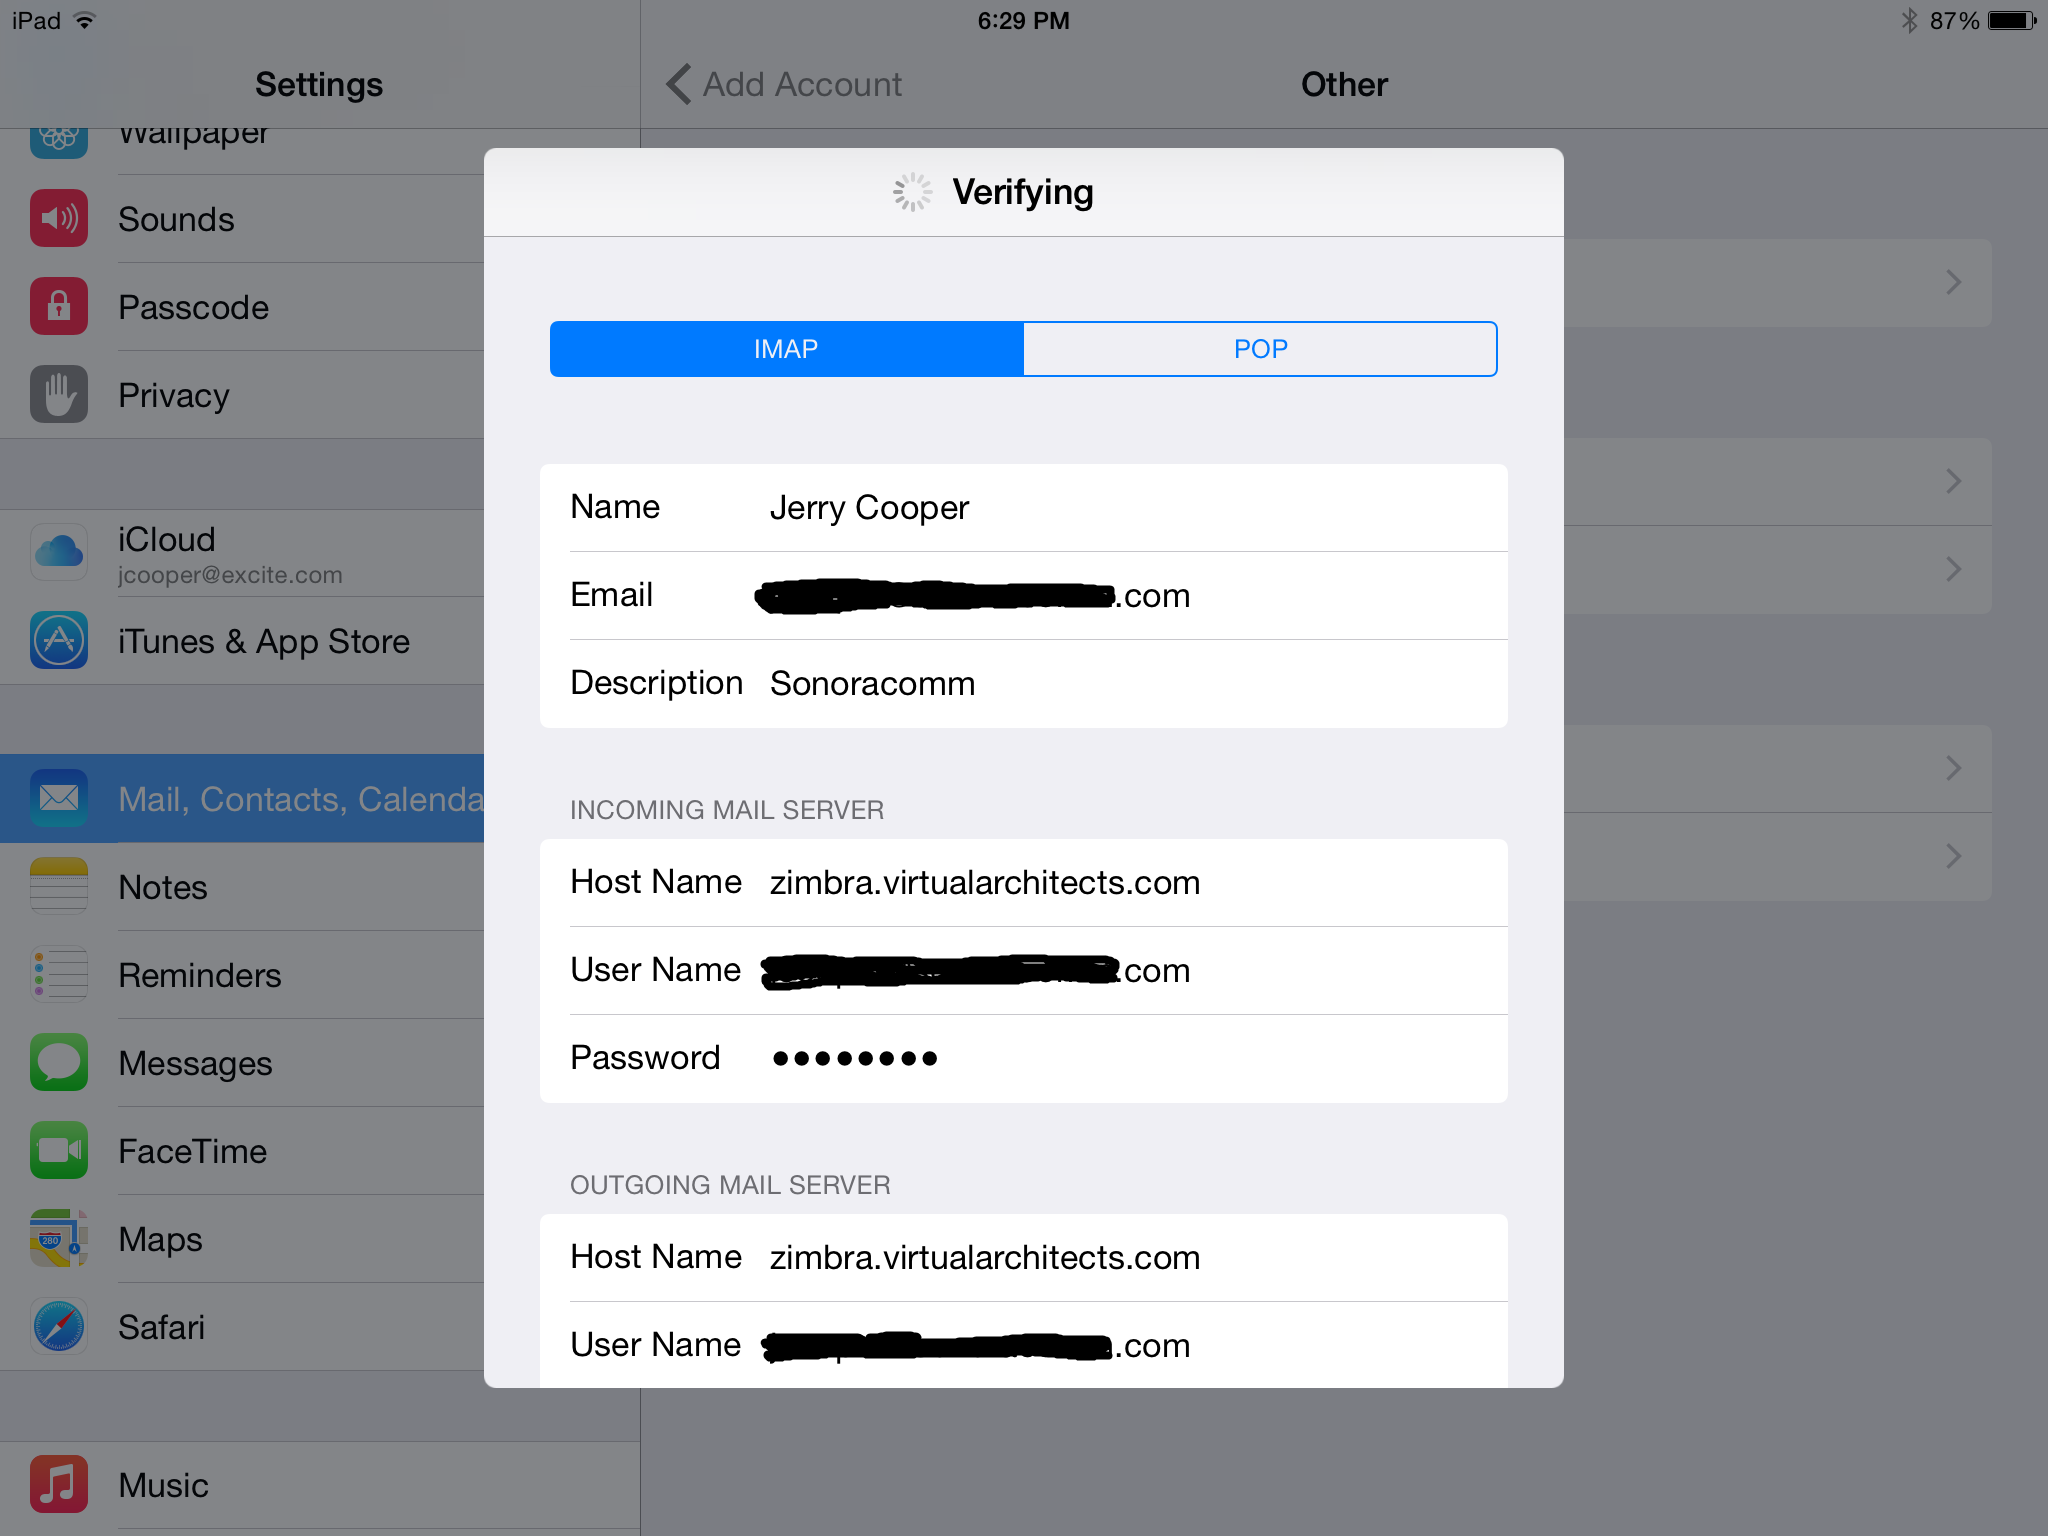This screenshot has width=2048, height=1536.
Task: Select FaceTime in the settings list
Action: pos(242,1151)
